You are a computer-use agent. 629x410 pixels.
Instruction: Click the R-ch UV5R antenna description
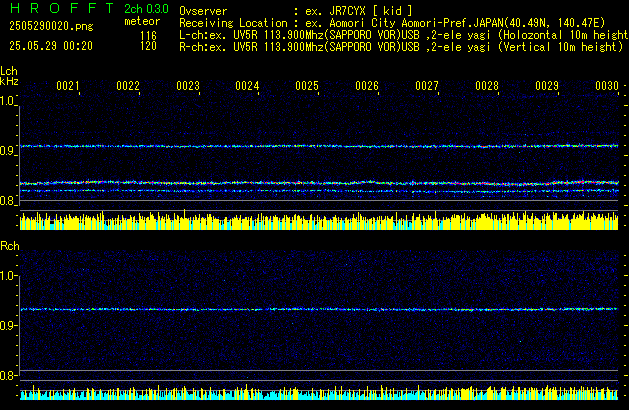tap(401, 47)
